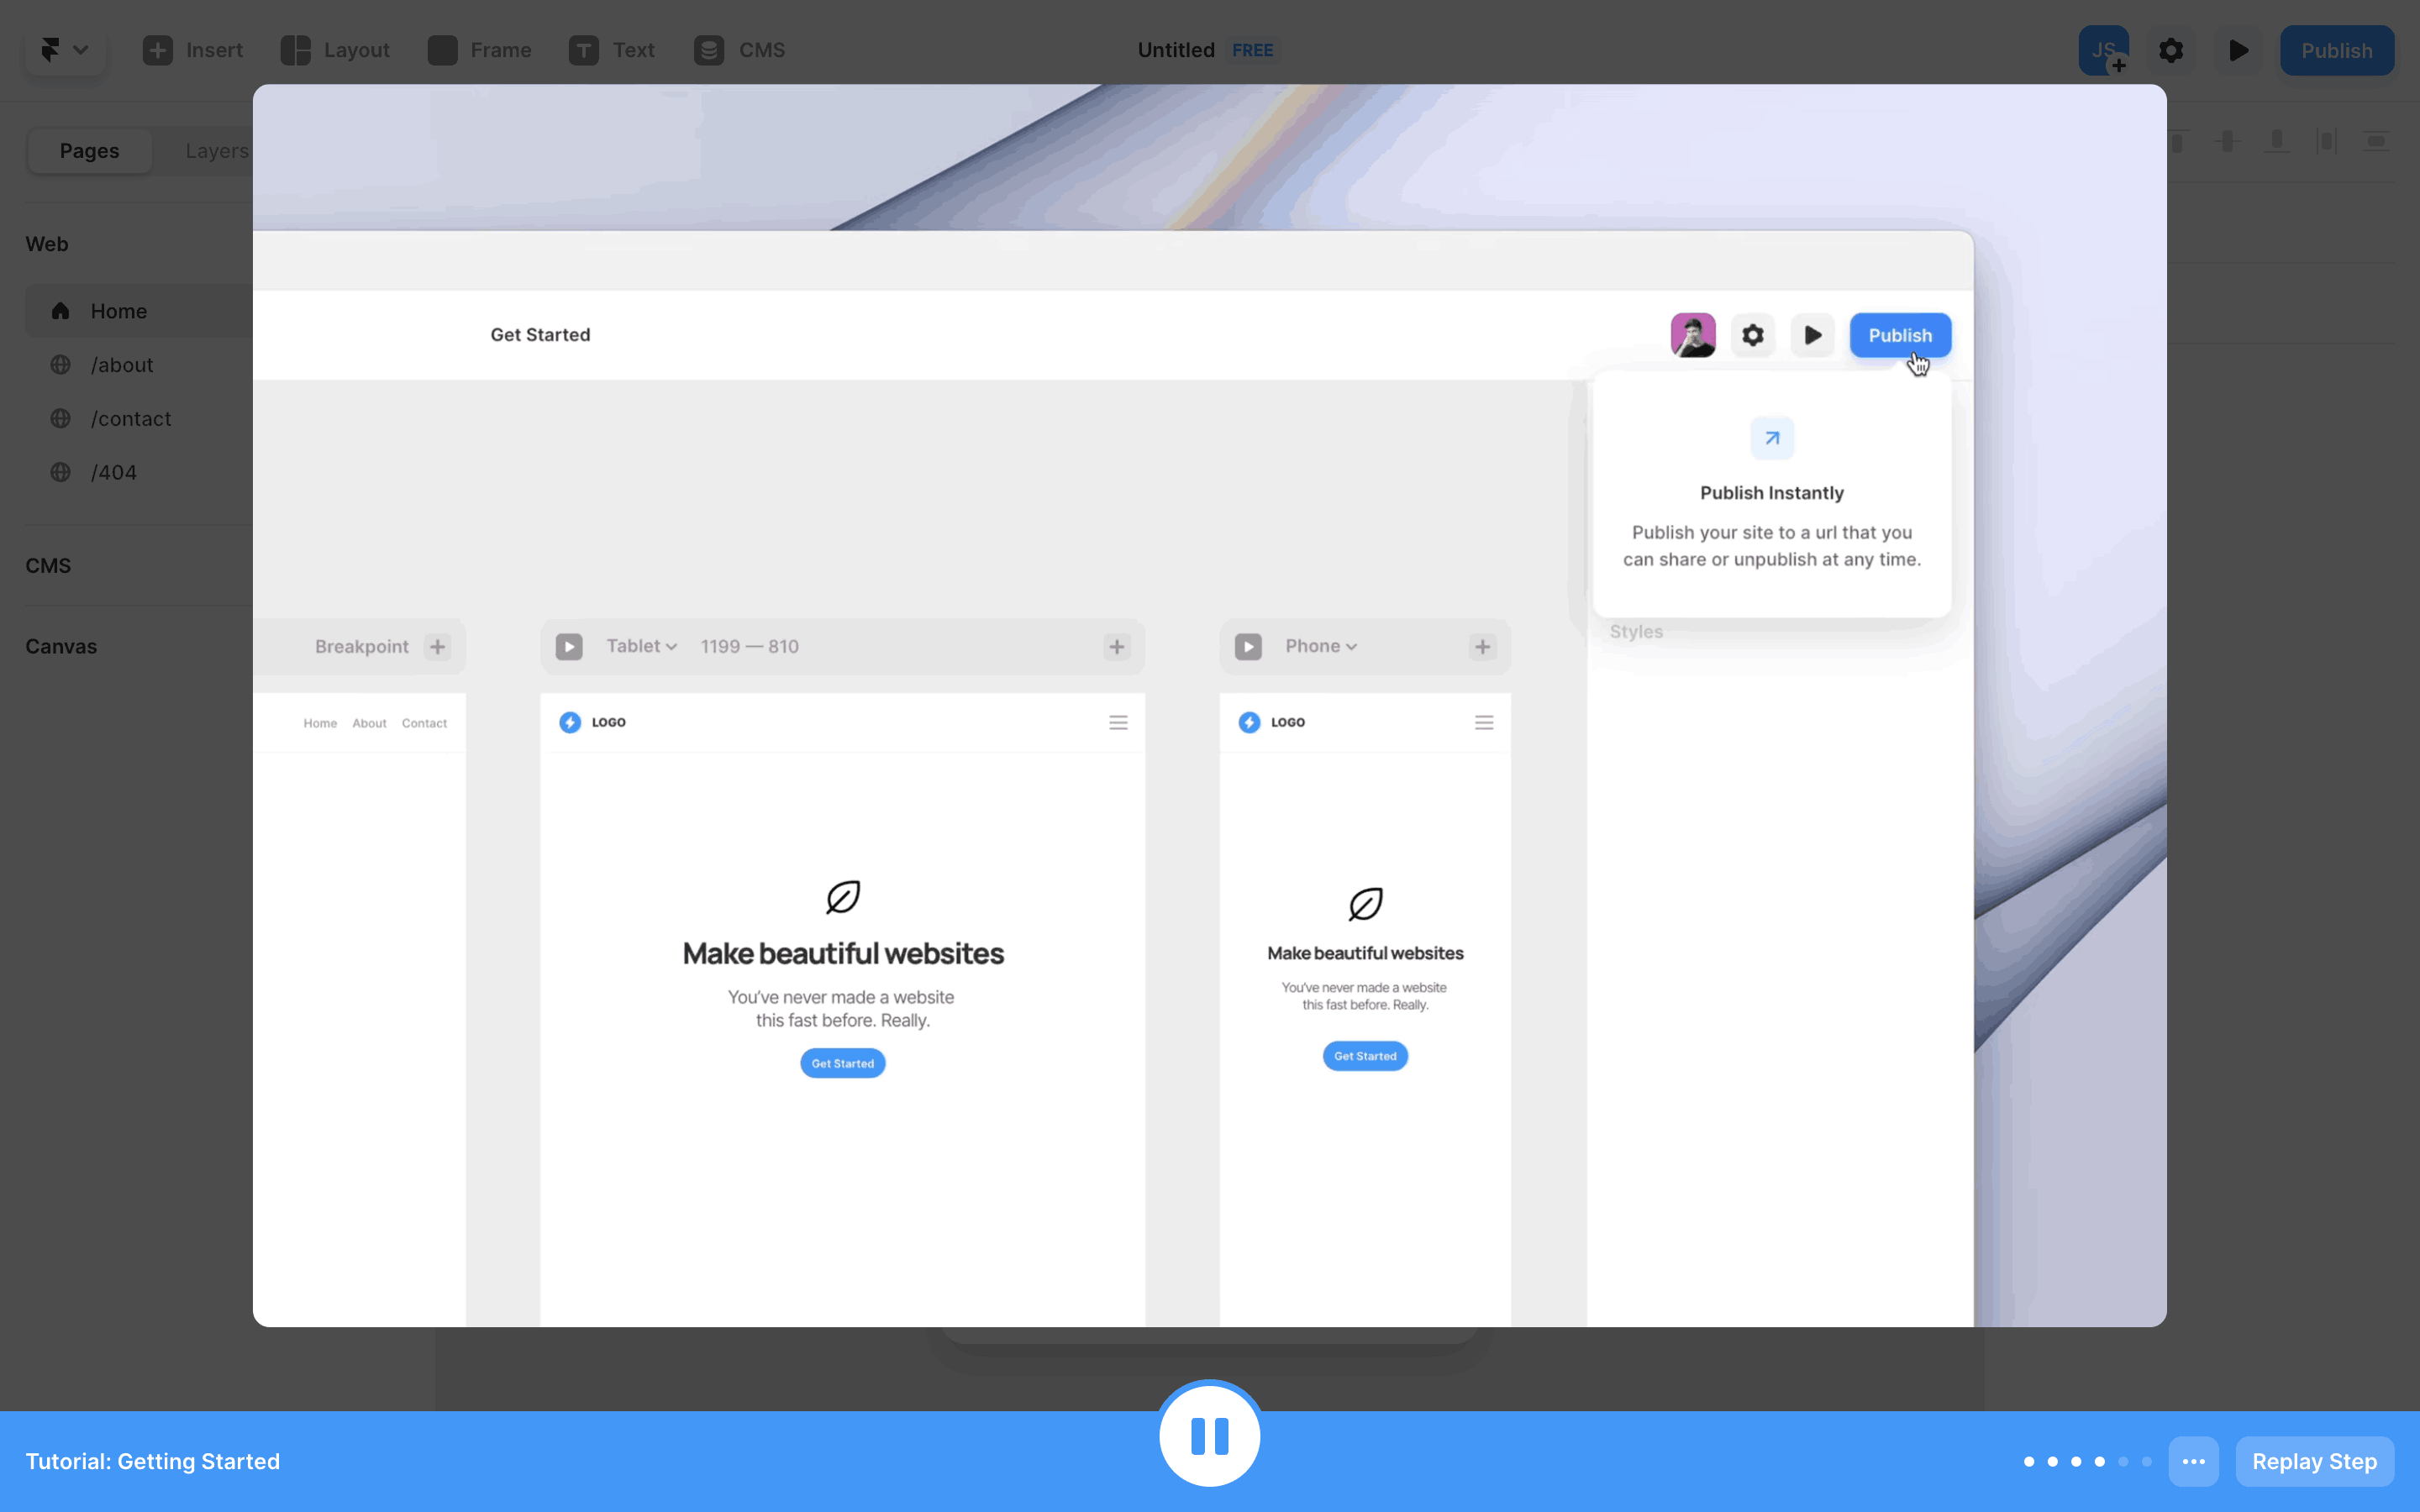2420x1512 pixels.
Task: Click the top toolbar preview play icon
Action: pos(2238,50)
